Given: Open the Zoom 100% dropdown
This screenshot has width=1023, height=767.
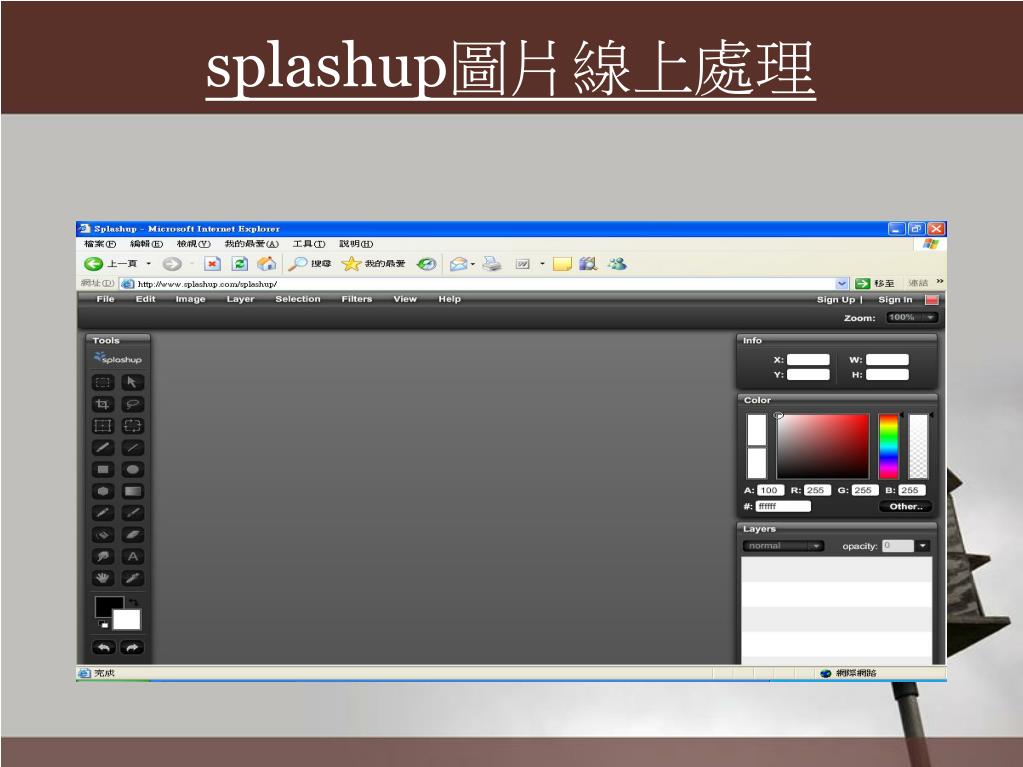Looking at the screenshot, I should [x=912, y=318].
